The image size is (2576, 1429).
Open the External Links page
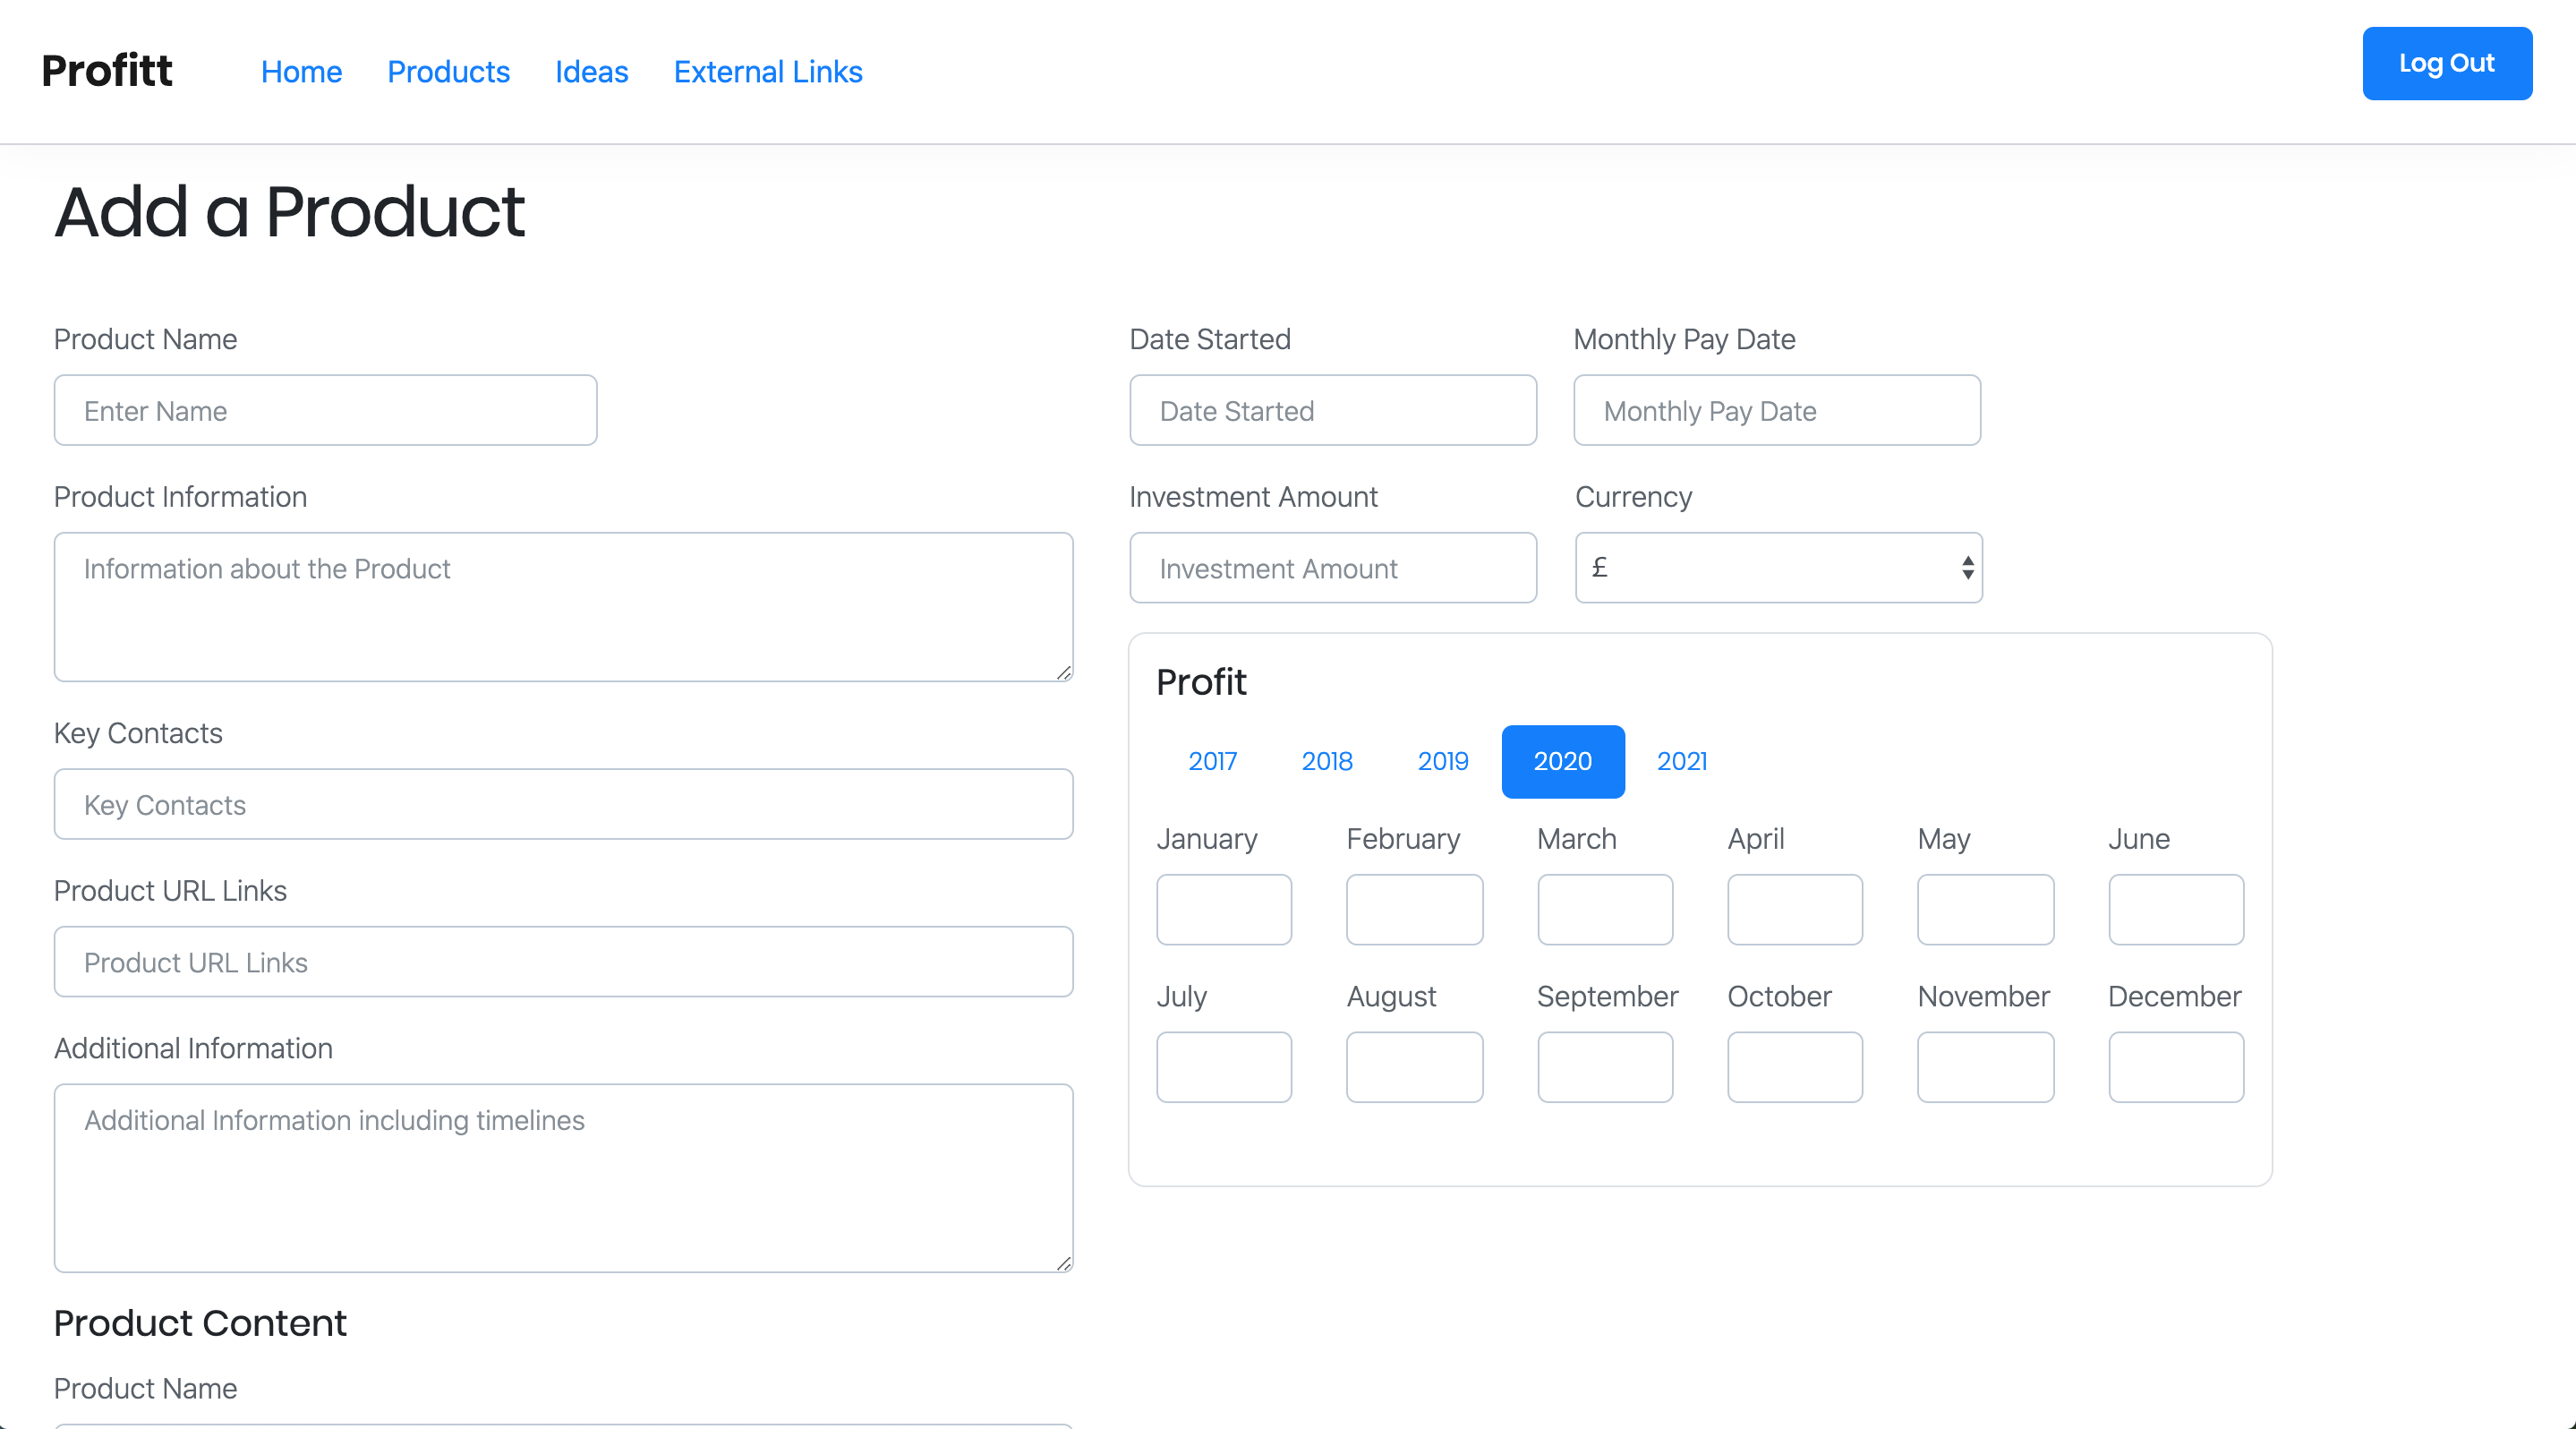point(768,72)
